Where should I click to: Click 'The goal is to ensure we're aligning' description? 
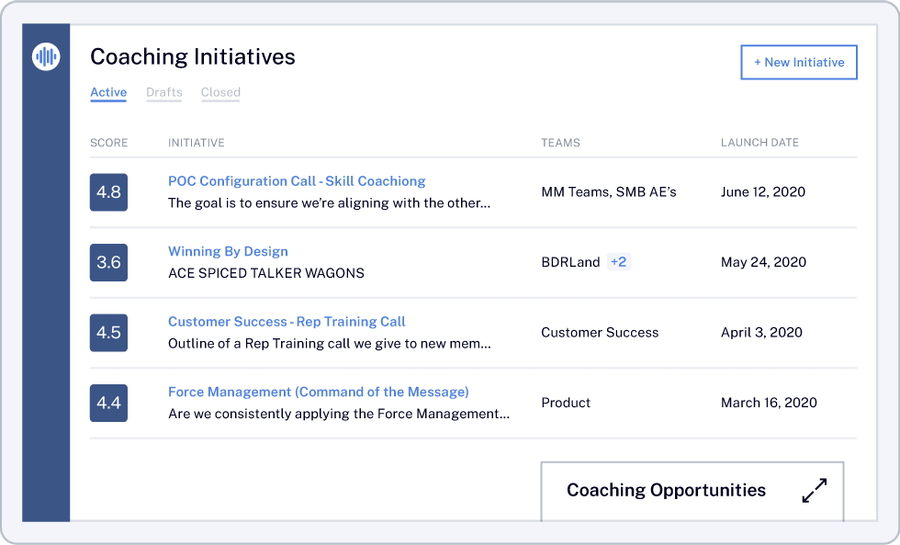pyautogui.click(x=329, y=203)
